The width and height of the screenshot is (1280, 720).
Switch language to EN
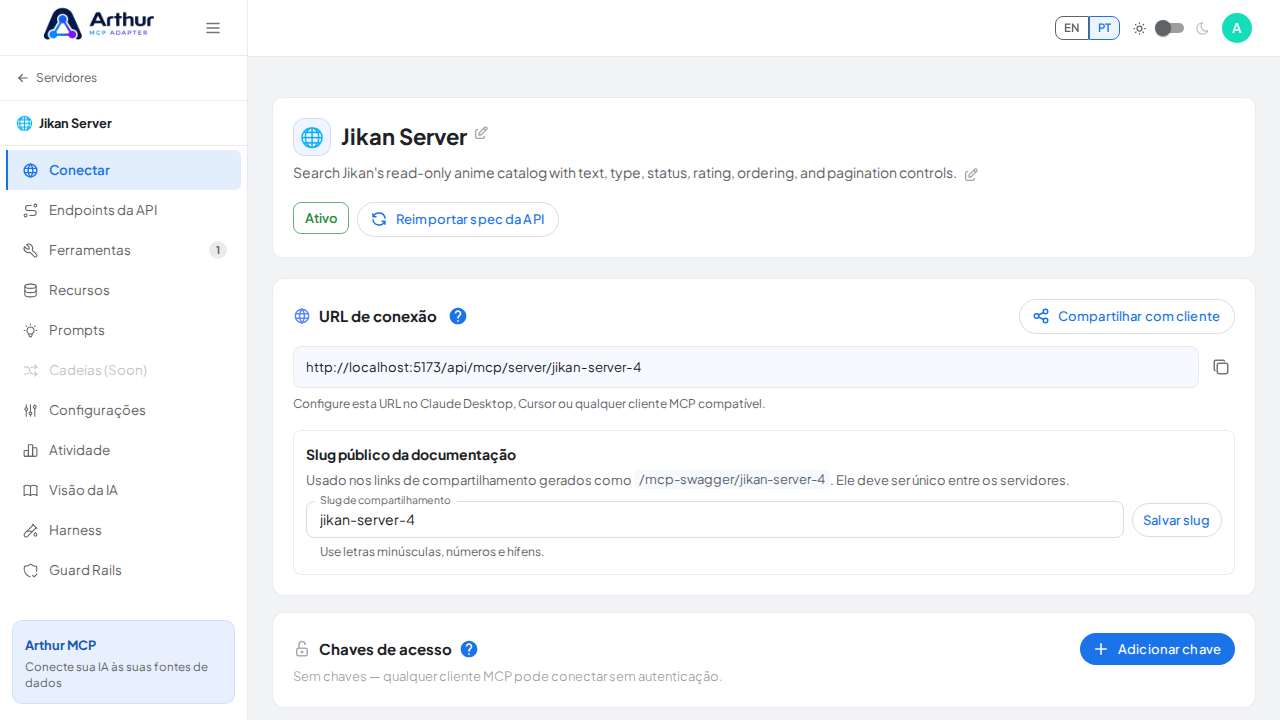[x=1072, y=28]
